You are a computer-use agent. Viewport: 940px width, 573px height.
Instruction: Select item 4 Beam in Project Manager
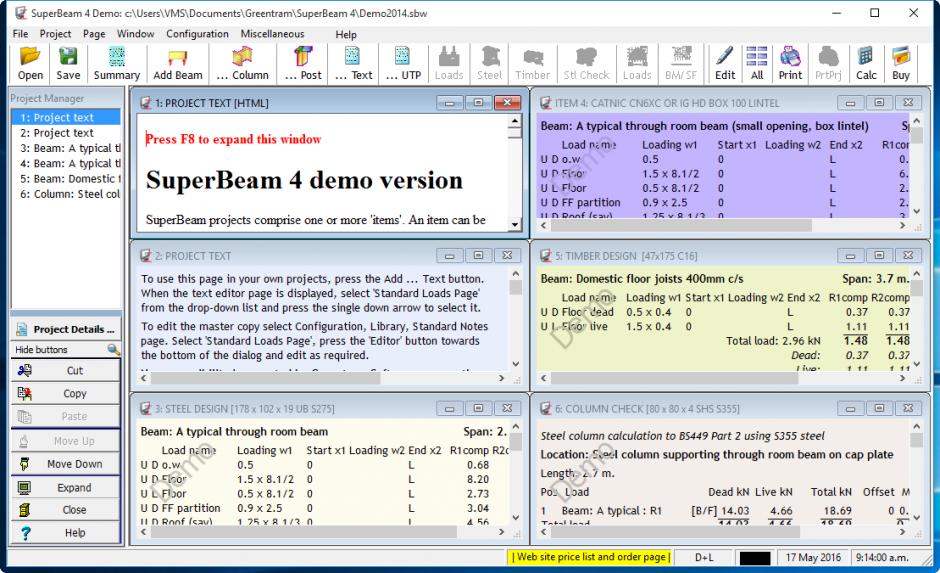point(66,164)
